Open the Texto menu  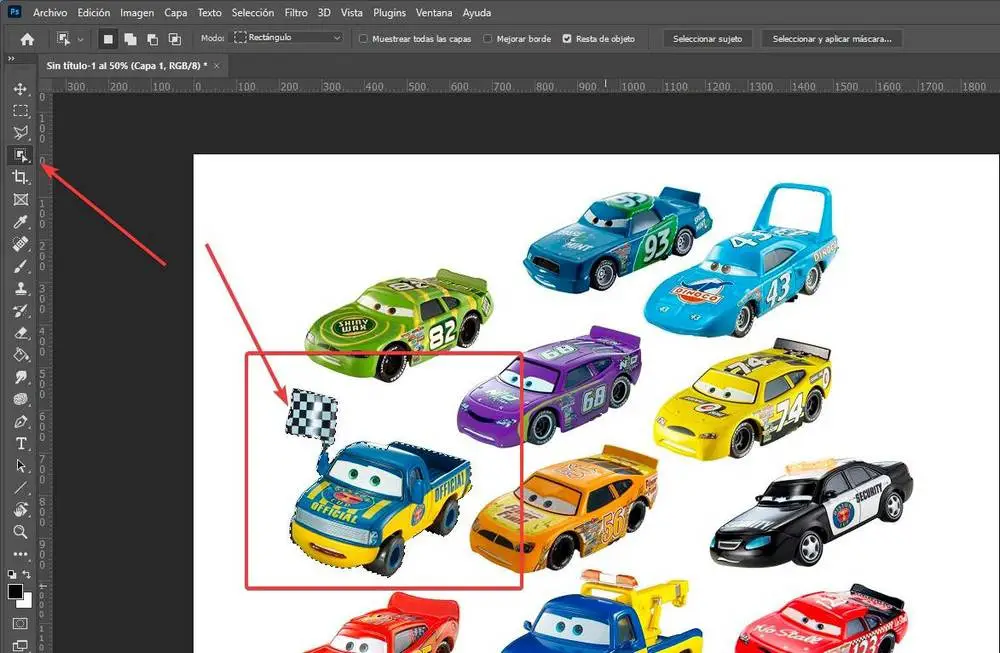(x=209, y=13)
